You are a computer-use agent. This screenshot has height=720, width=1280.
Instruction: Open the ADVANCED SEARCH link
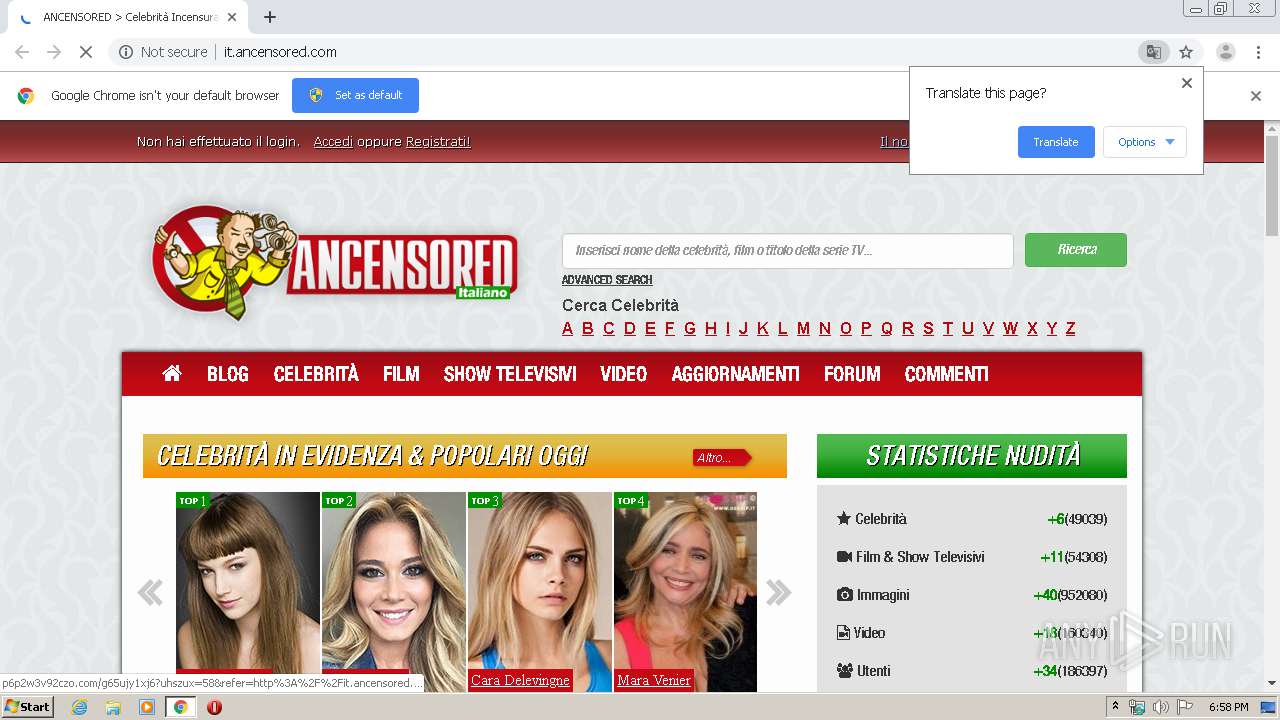coord(607,280)
